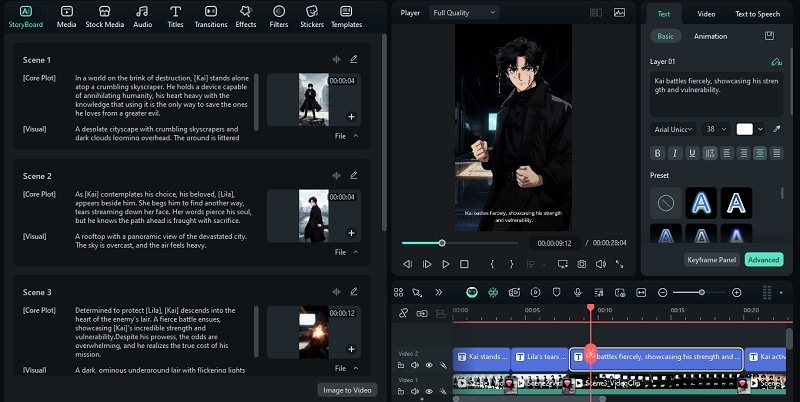Image resolution: width=800 pixels, height=402 pixels.
Task: Take a snapshot of the preview
Action: [x=582, y=264]
